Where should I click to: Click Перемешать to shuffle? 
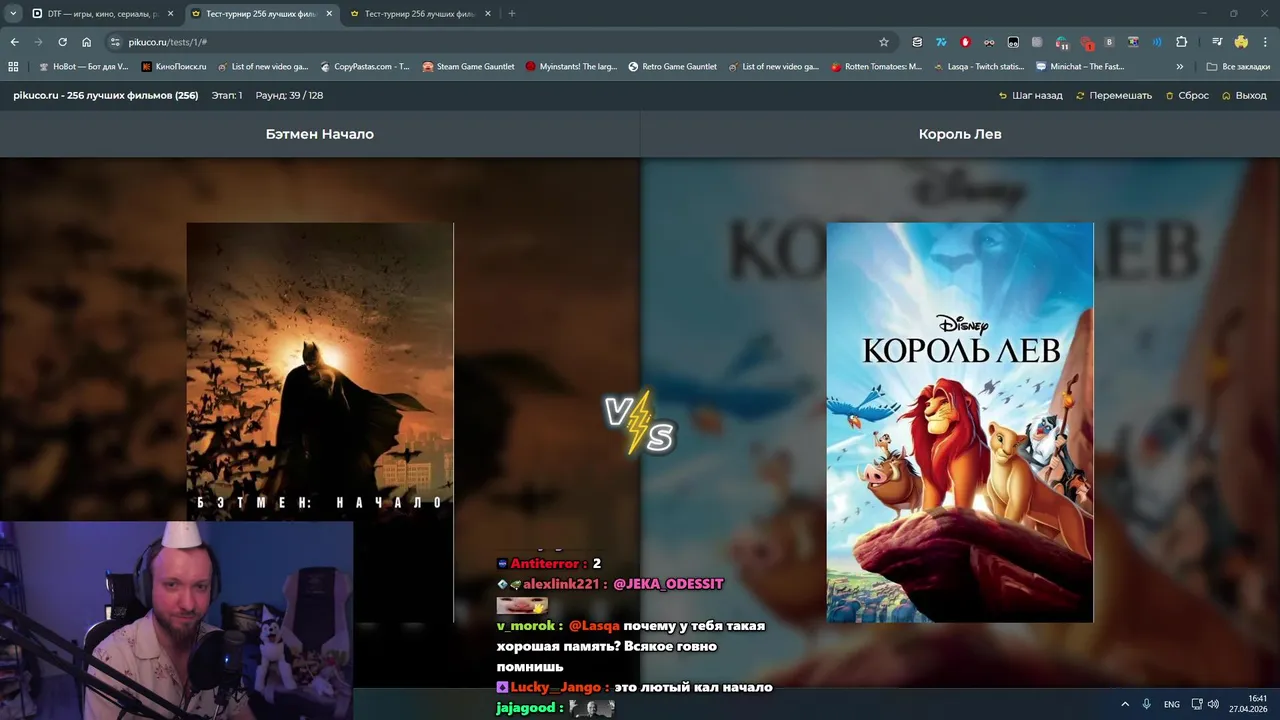coord(1113,96)
